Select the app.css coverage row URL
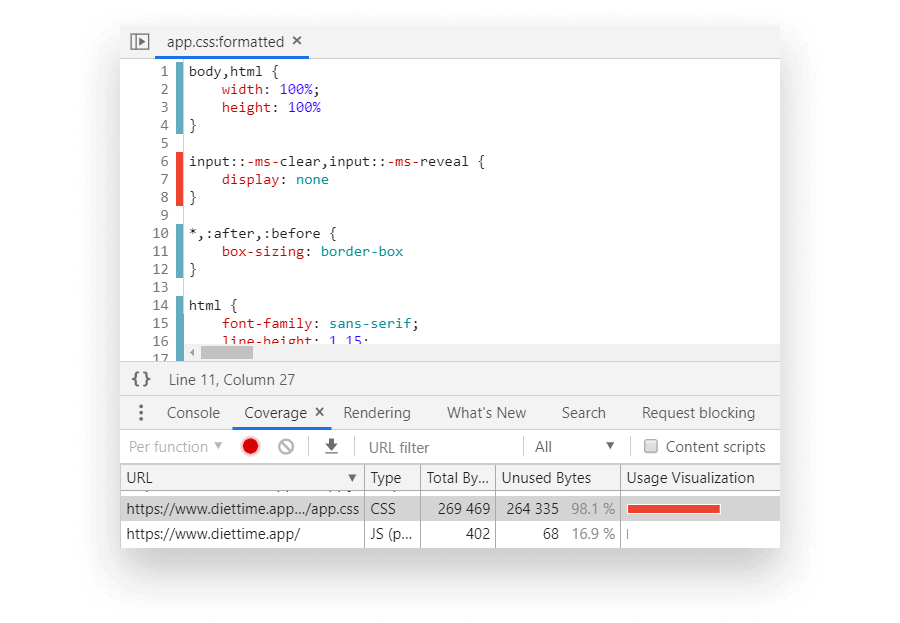 point(242,509)
